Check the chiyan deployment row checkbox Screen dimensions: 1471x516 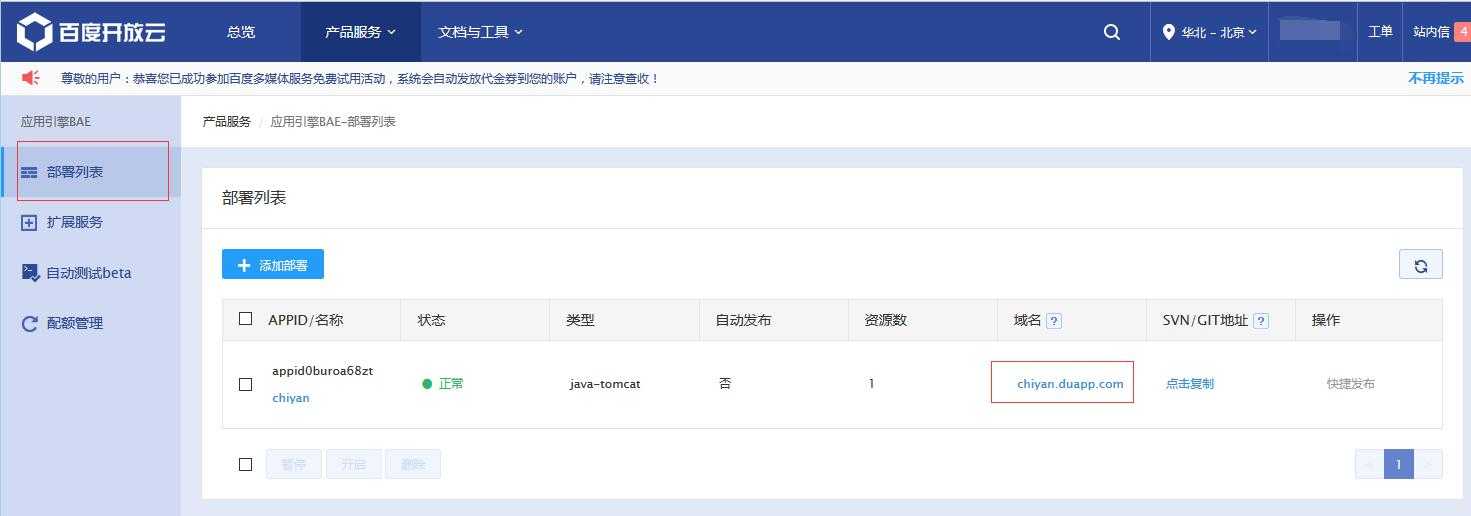pyautogui.click(x=246, y=385)
